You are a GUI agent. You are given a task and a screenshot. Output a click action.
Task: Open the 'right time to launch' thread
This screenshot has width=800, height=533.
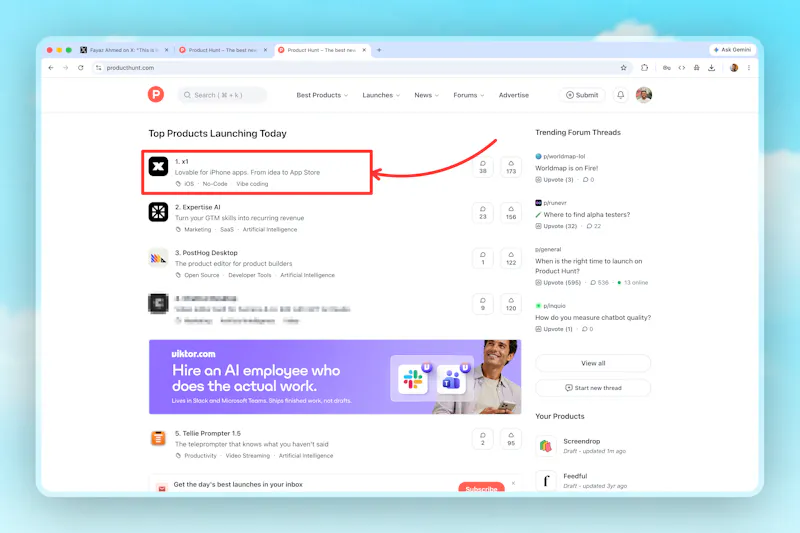pyautogui.click(x=588, y=266)
